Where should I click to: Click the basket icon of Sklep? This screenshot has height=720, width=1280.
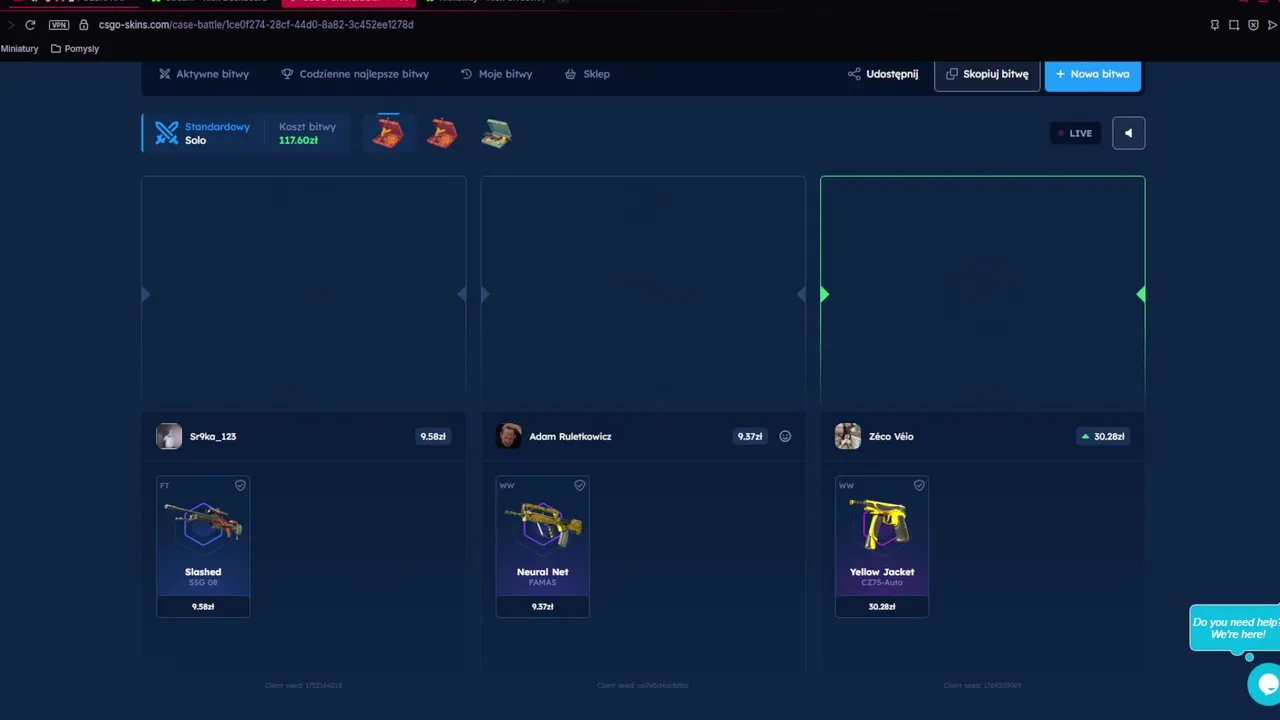[570, 74]
